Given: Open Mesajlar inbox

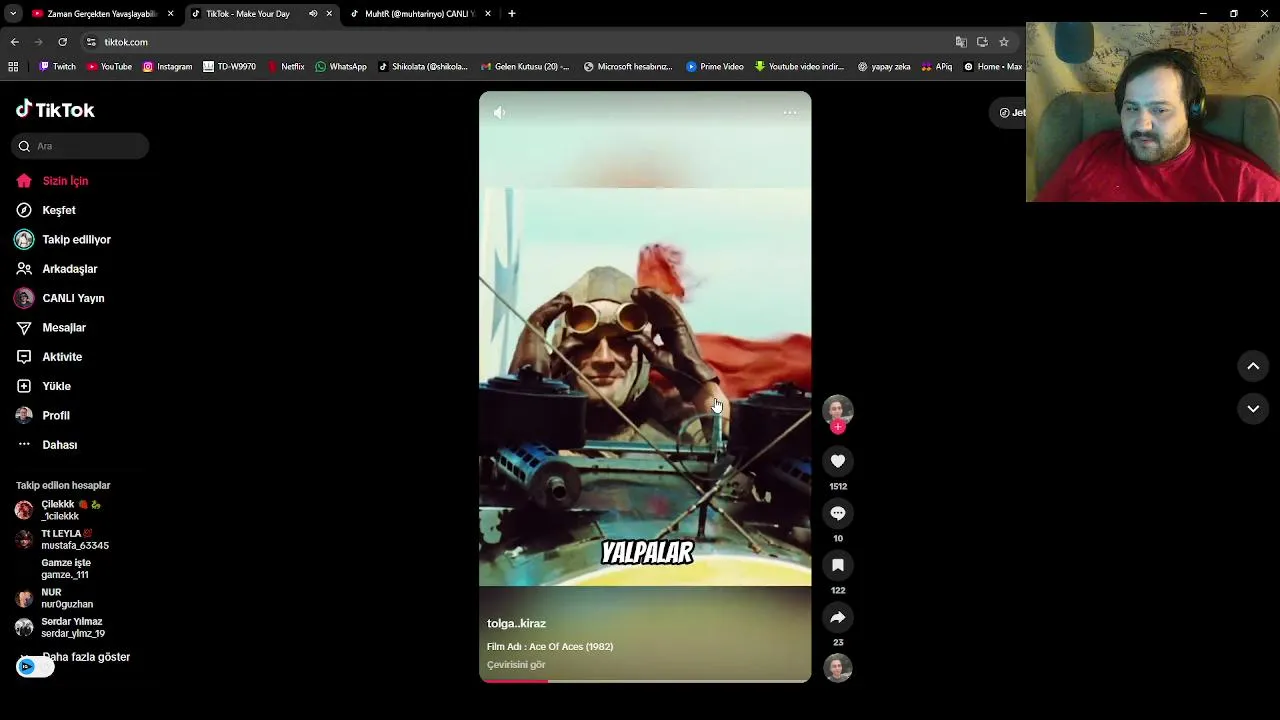Looking at the screenshot, I should coord(51,328).
